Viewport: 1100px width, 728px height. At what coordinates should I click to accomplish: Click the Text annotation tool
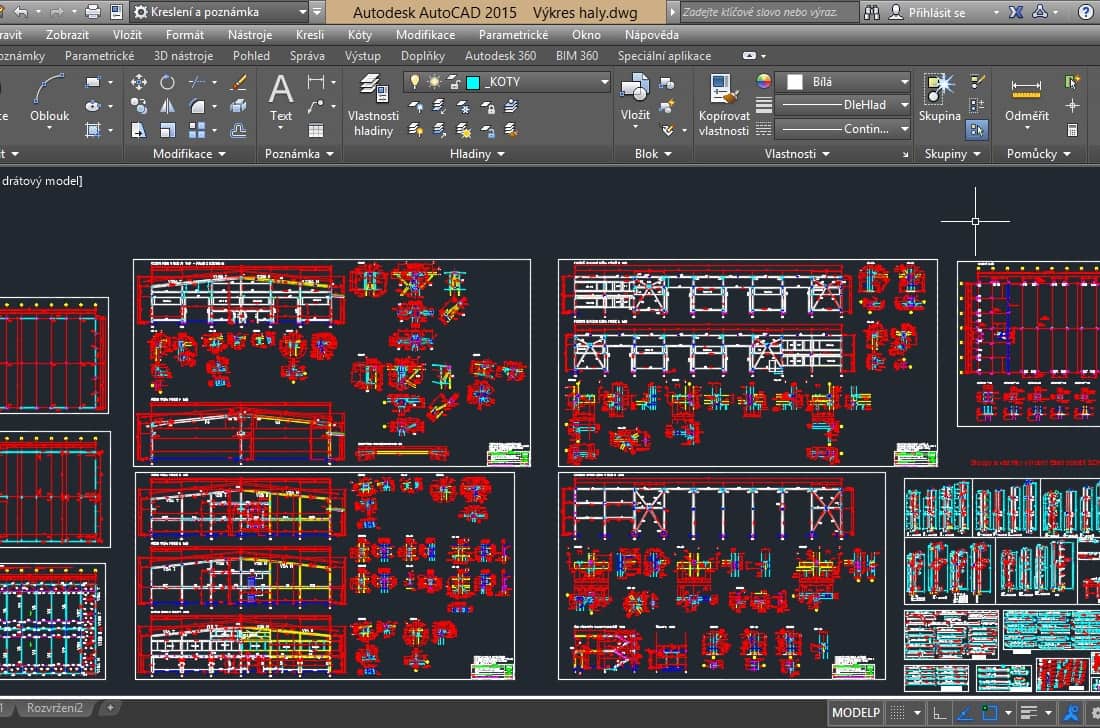pyautogui.click(x=281, y=100)
